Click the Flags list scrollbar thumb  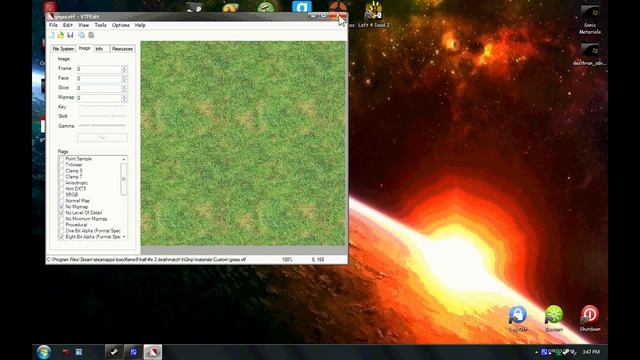tap(124, 179)
